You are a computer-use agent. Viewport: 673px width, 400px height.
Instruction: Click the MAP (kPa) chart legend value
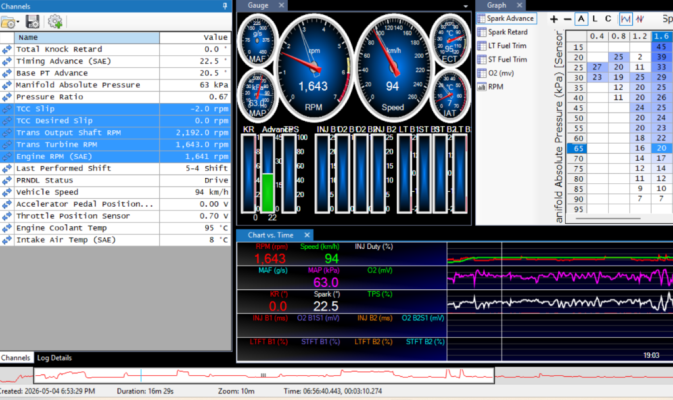click(326, 282)
